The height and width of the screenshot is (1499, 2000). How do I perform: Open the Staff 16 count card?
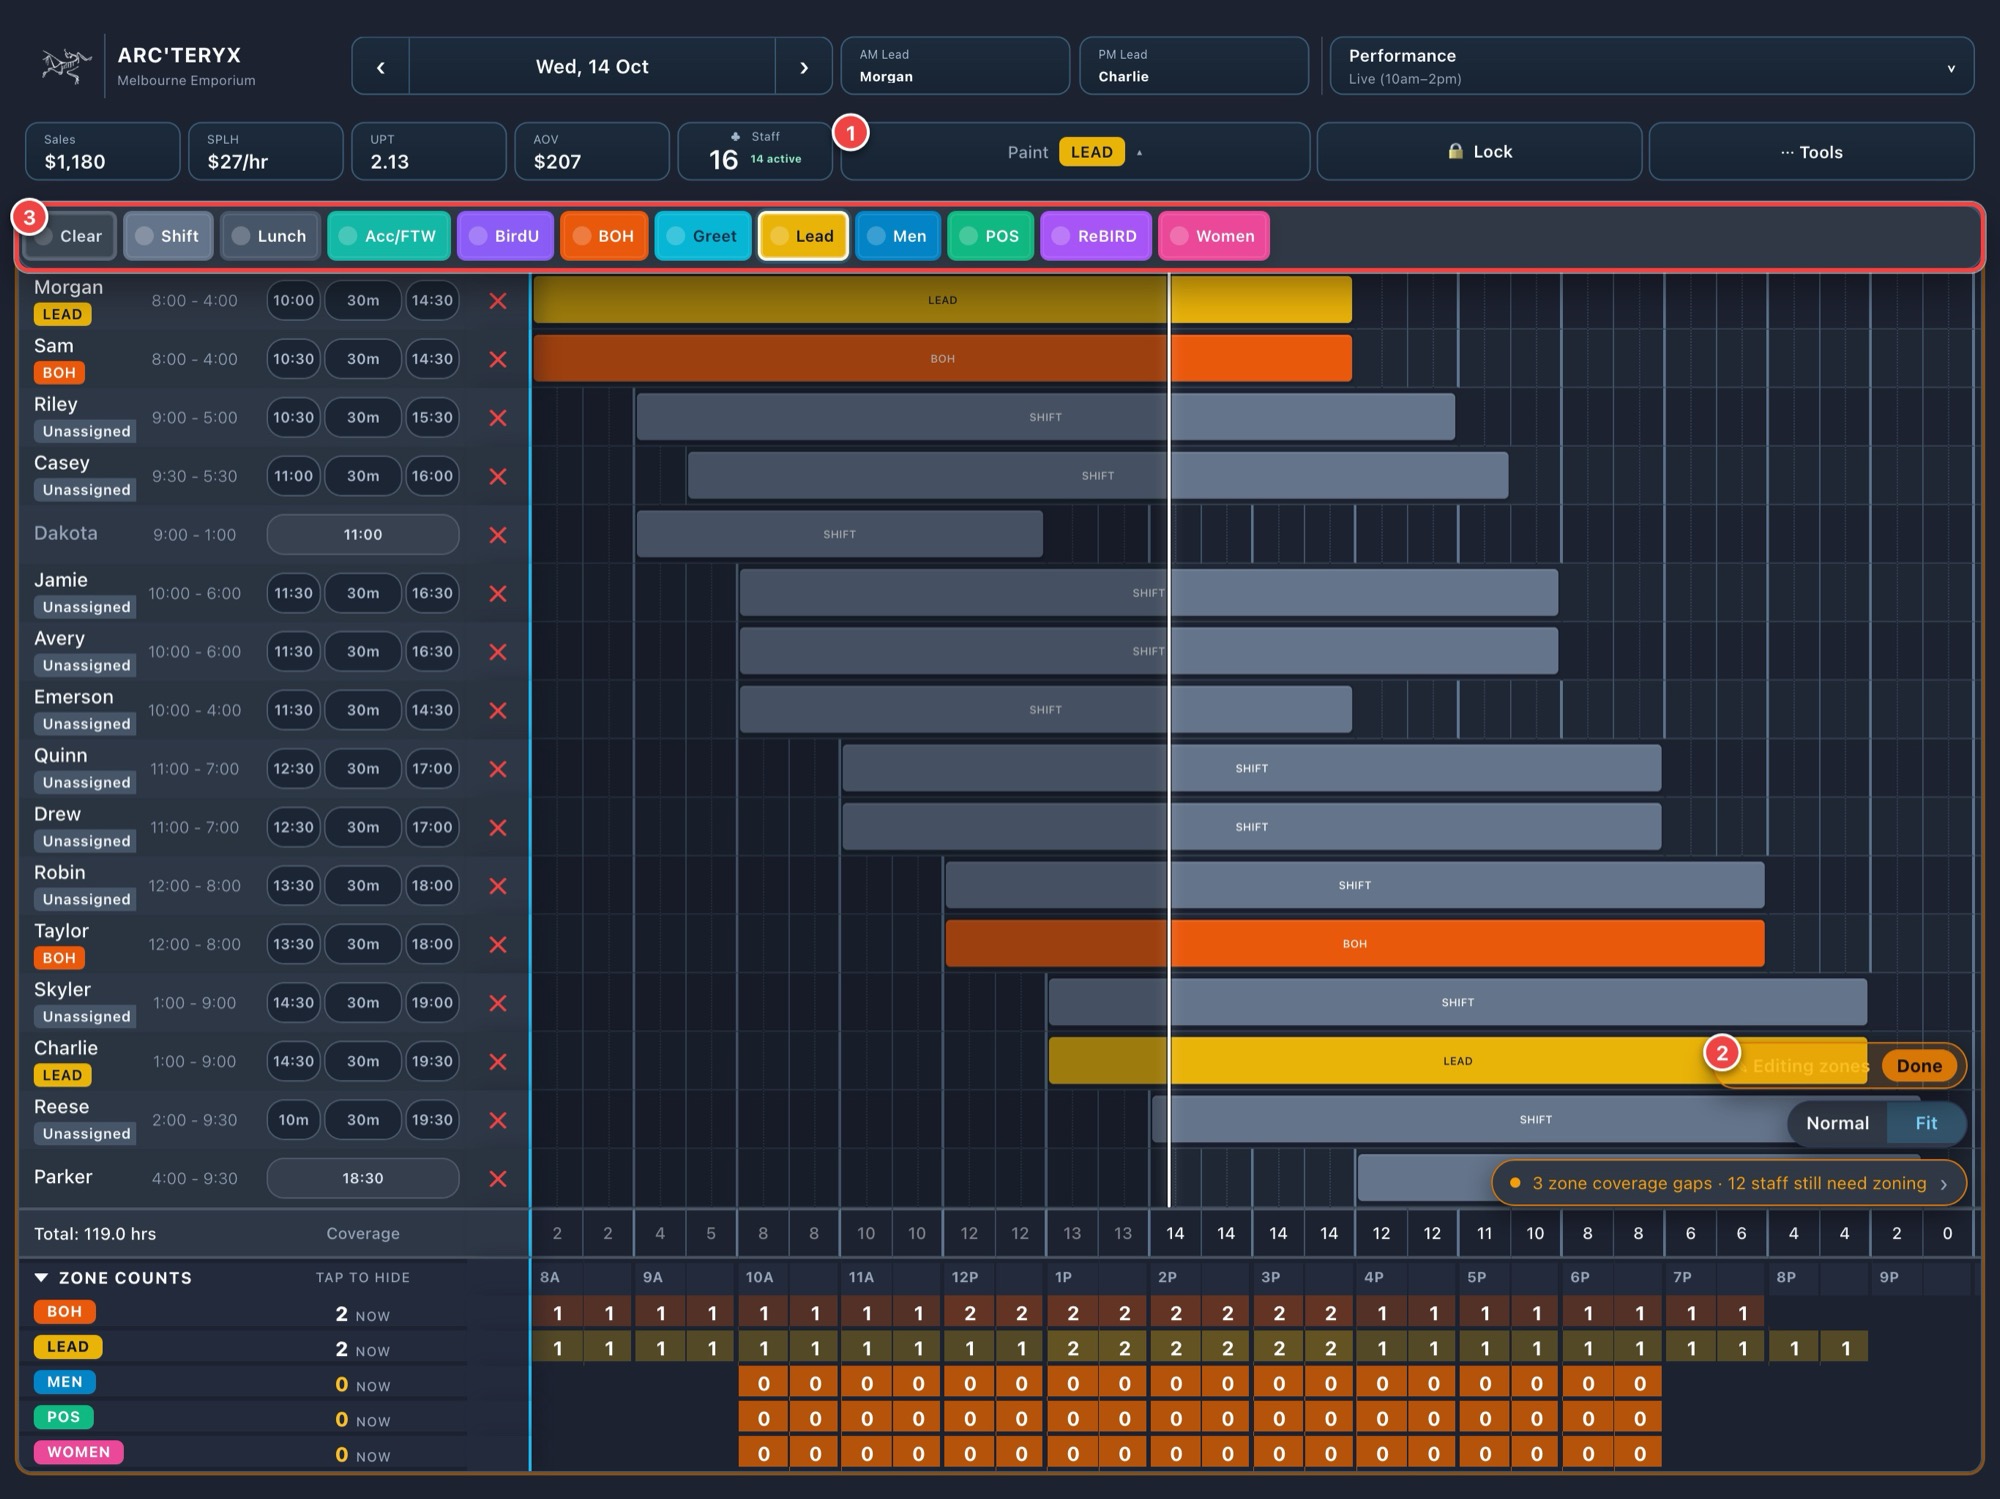click(x=755, y=151)
